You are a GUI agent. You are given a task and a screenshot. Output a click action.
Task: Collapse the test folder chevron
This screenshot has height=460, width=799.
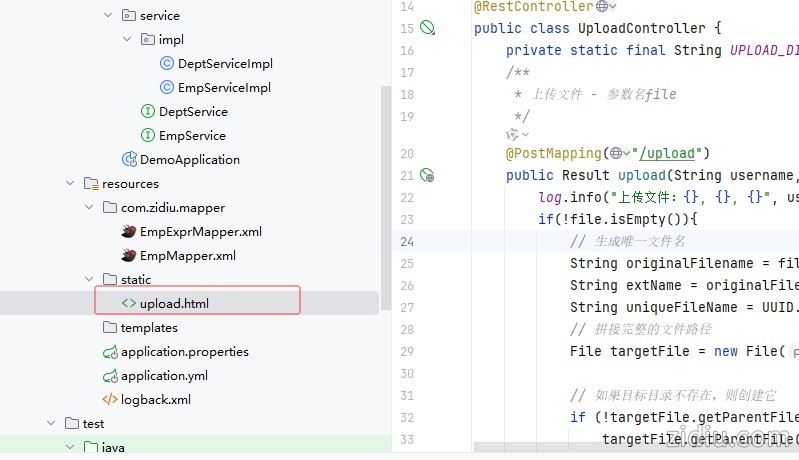[x=51, y=423]
